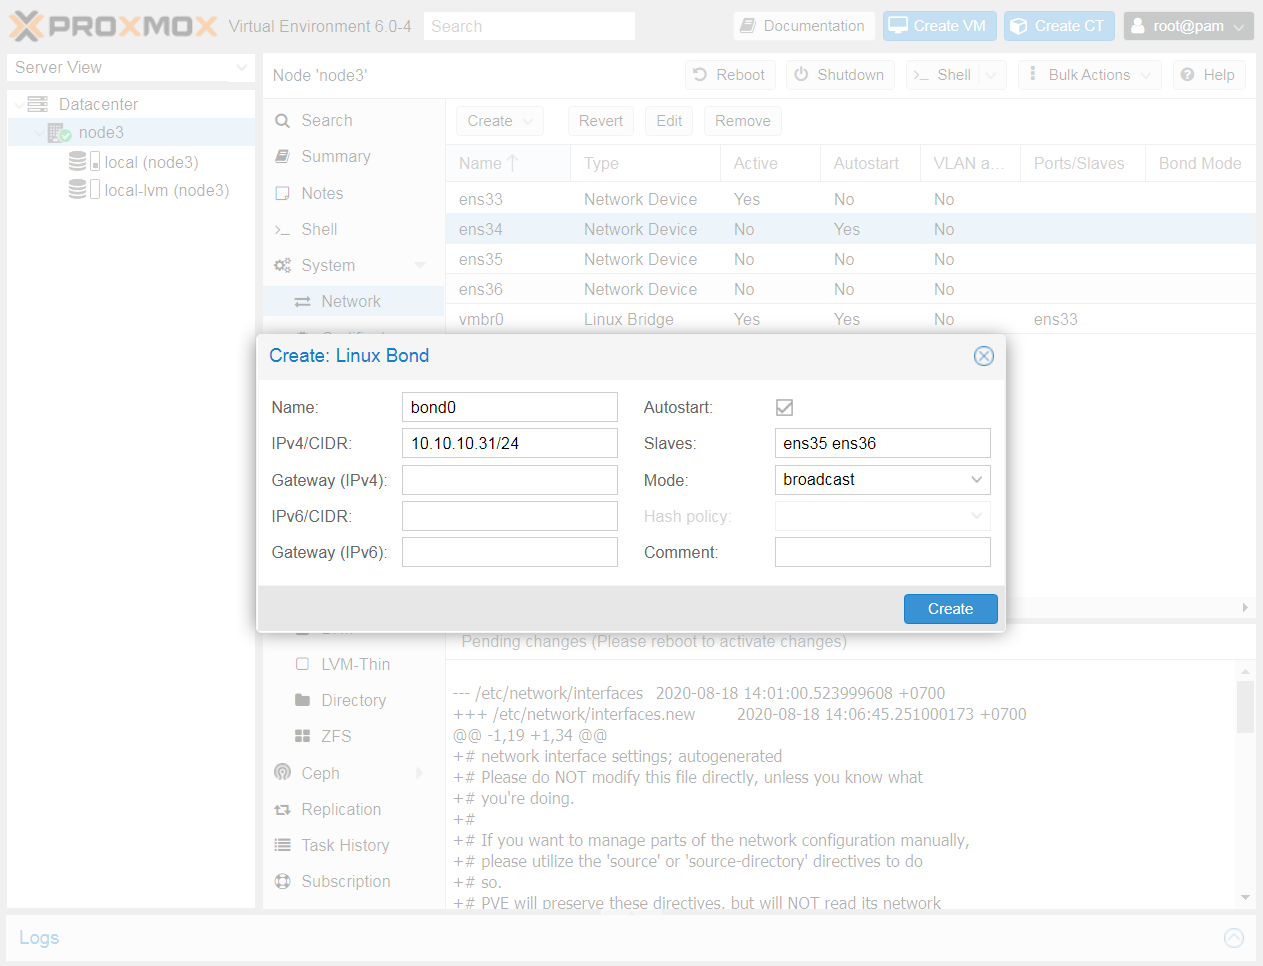Click the horizontal scroll right arrow
1263x966 pixels.
tap(1245, 608)
